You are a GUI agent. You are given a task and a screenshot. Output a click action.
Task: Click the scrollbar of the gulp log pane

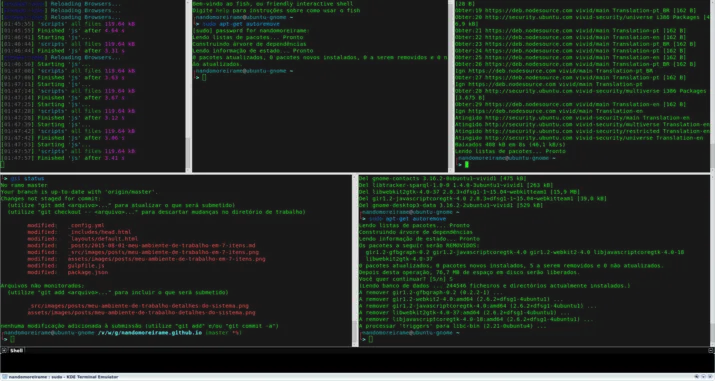tap(188, 86)
